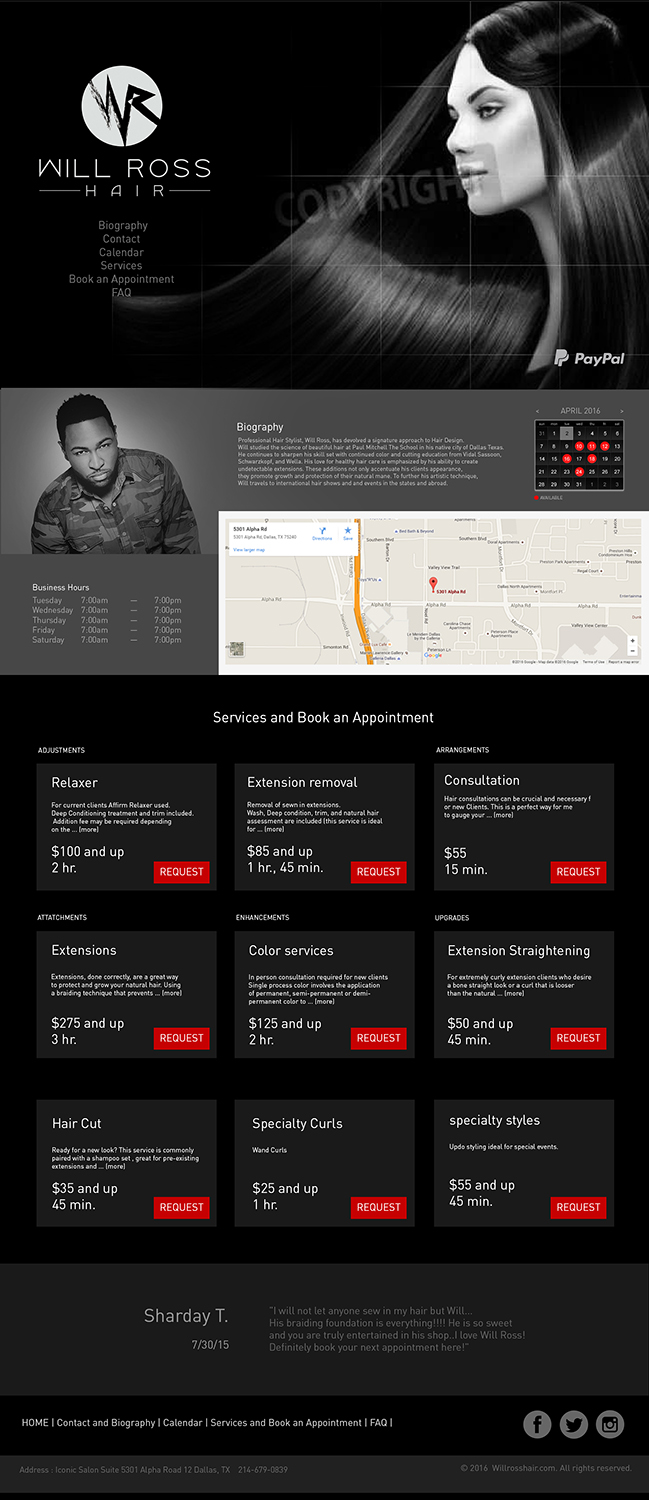This screenshot has height=1500, width=649.
Task: Open Contact in the top navigation
Action: pos(122,239)
